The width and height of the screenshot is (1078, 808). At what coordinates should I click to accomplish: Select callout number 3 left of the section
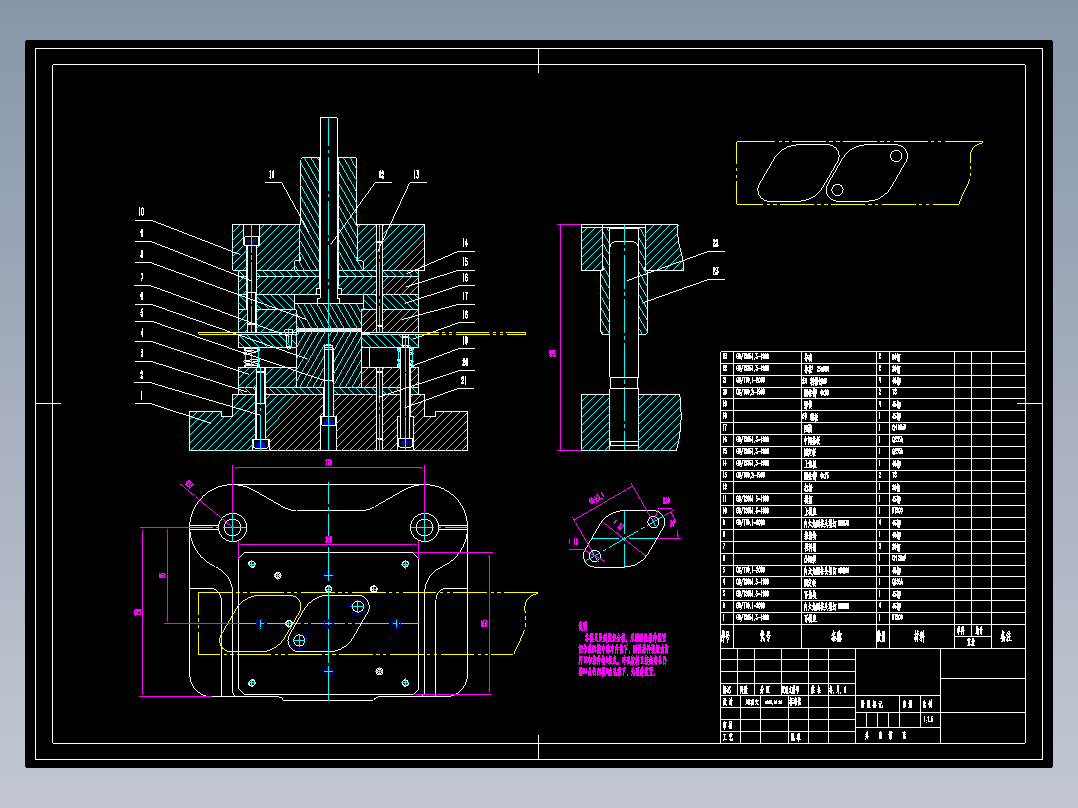coord(142,353)
